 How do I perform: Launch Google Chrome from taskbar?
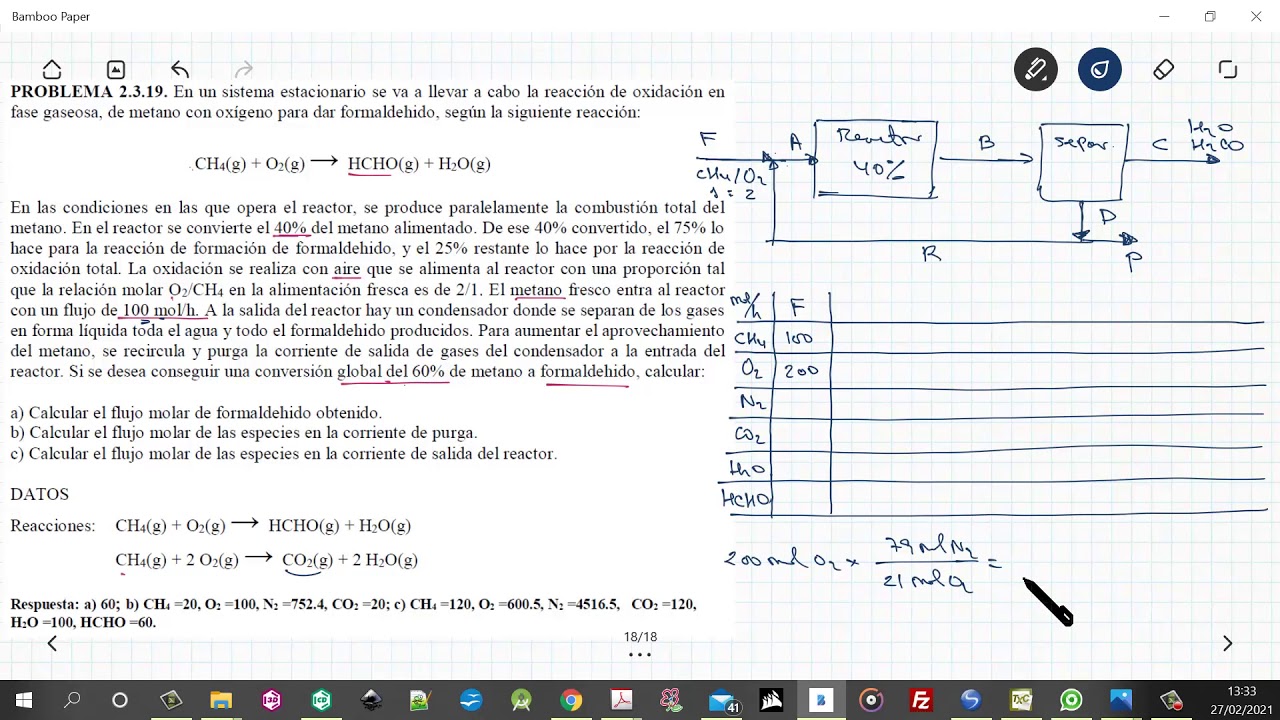click(x=571, y=700)
